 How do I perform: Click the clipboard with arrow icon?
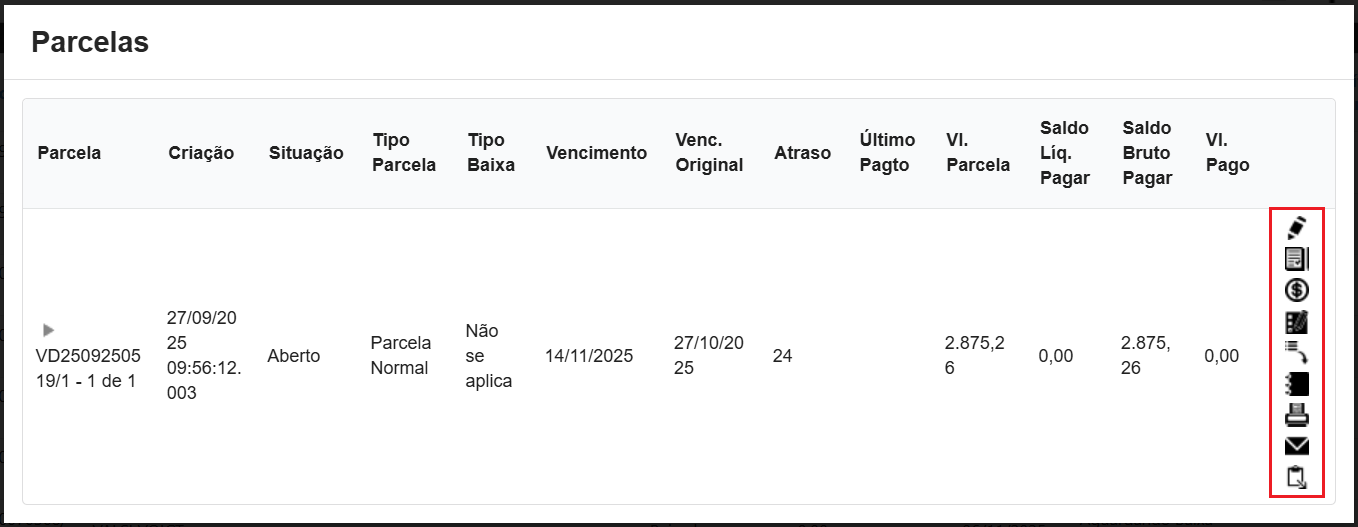pyautogui.click(x=1297, y=477)
